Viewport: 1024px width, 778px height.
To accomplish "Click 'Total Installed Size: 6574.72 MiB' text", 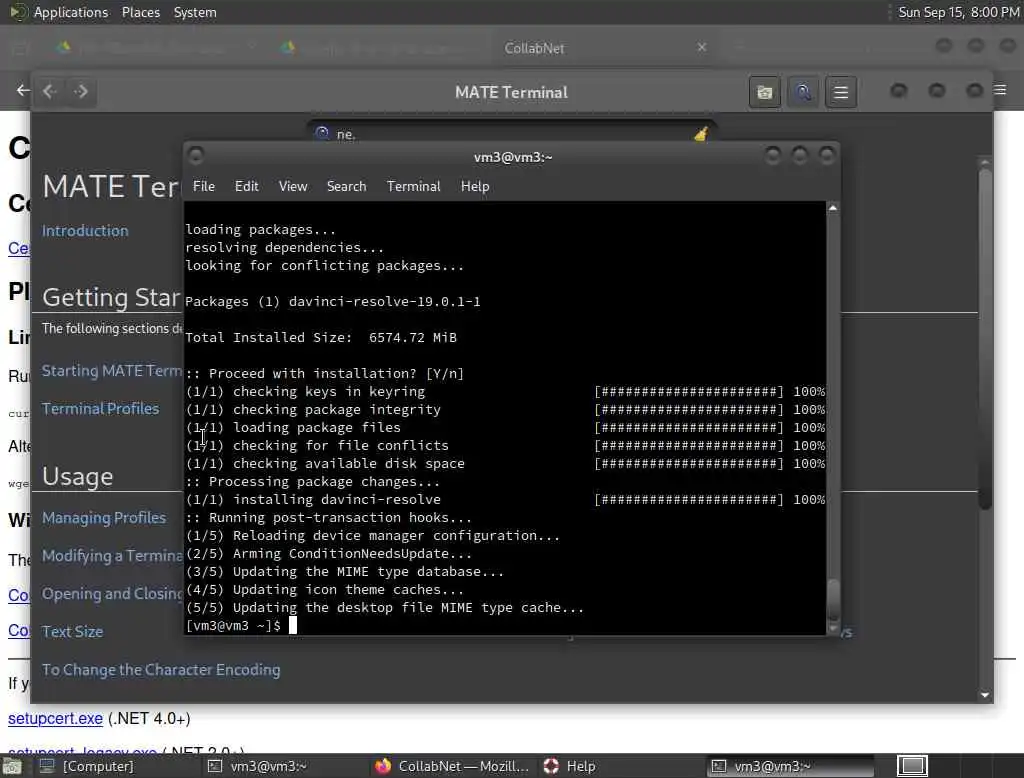I will (321, 338).
